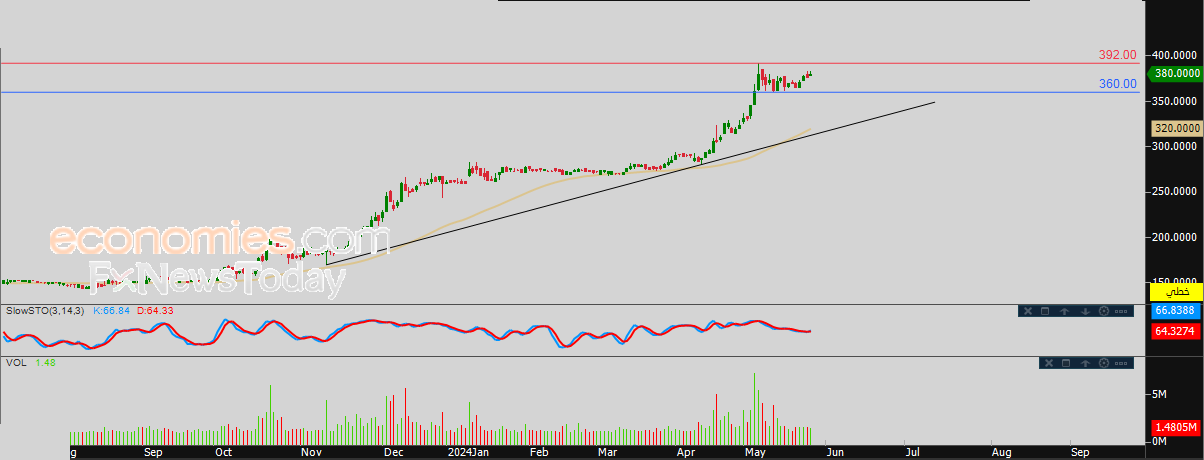Move the VOL panel up

pos(1085,363)
